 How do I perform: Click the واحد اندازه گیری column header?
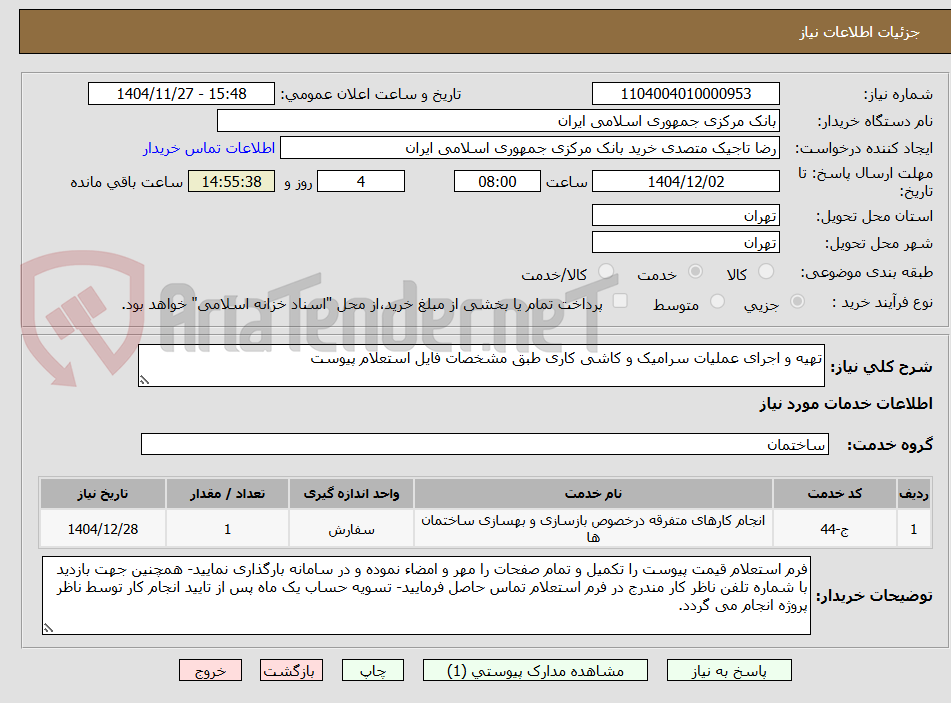click(x=351, y=494)
